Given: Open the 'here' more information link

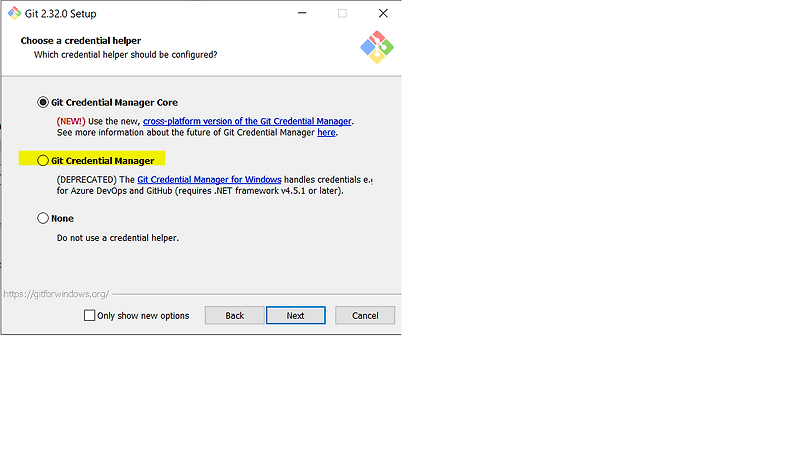Looking at the screenshot, I should click(x=327, y=132).
